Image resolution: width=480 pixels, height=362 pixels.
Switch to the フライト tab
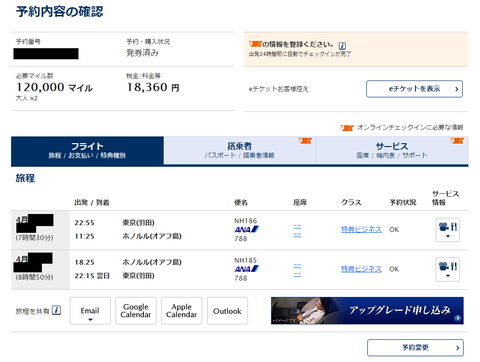click(x=87, y=150)
